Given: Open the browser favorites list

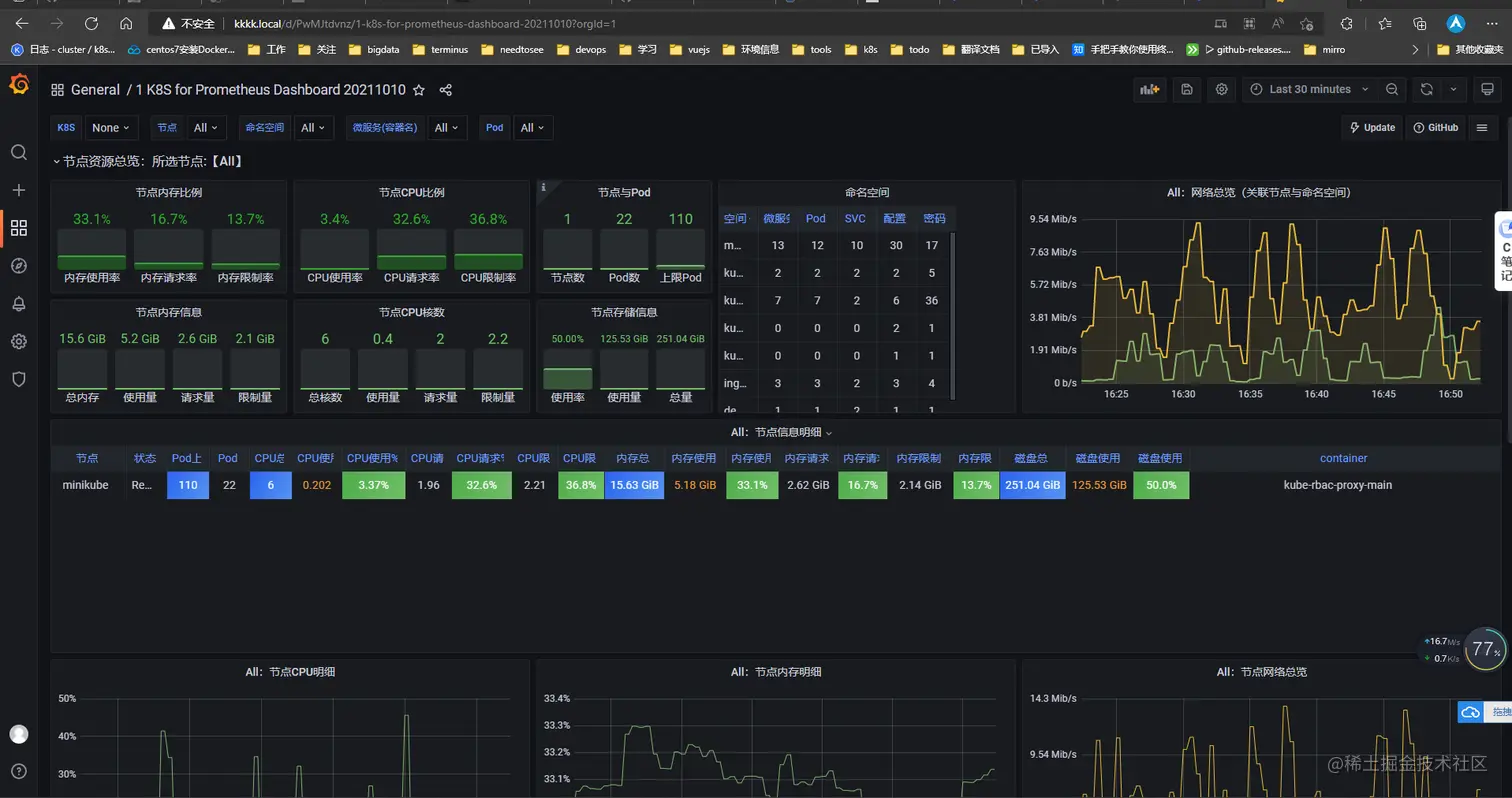Looking at the screenshot, I should pyautogui.click(x=1384, y=23).
